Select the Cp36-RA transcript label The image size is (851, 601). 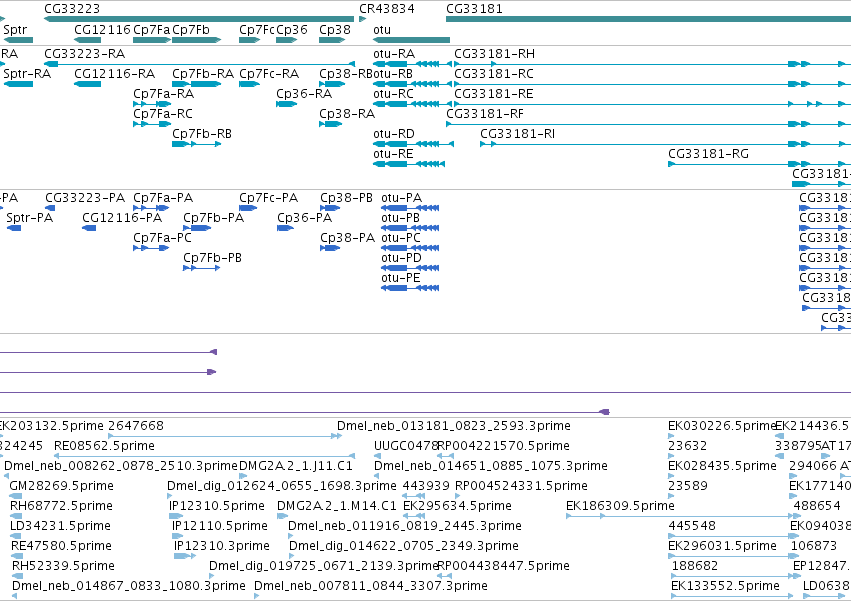click(x=304, y=94)
